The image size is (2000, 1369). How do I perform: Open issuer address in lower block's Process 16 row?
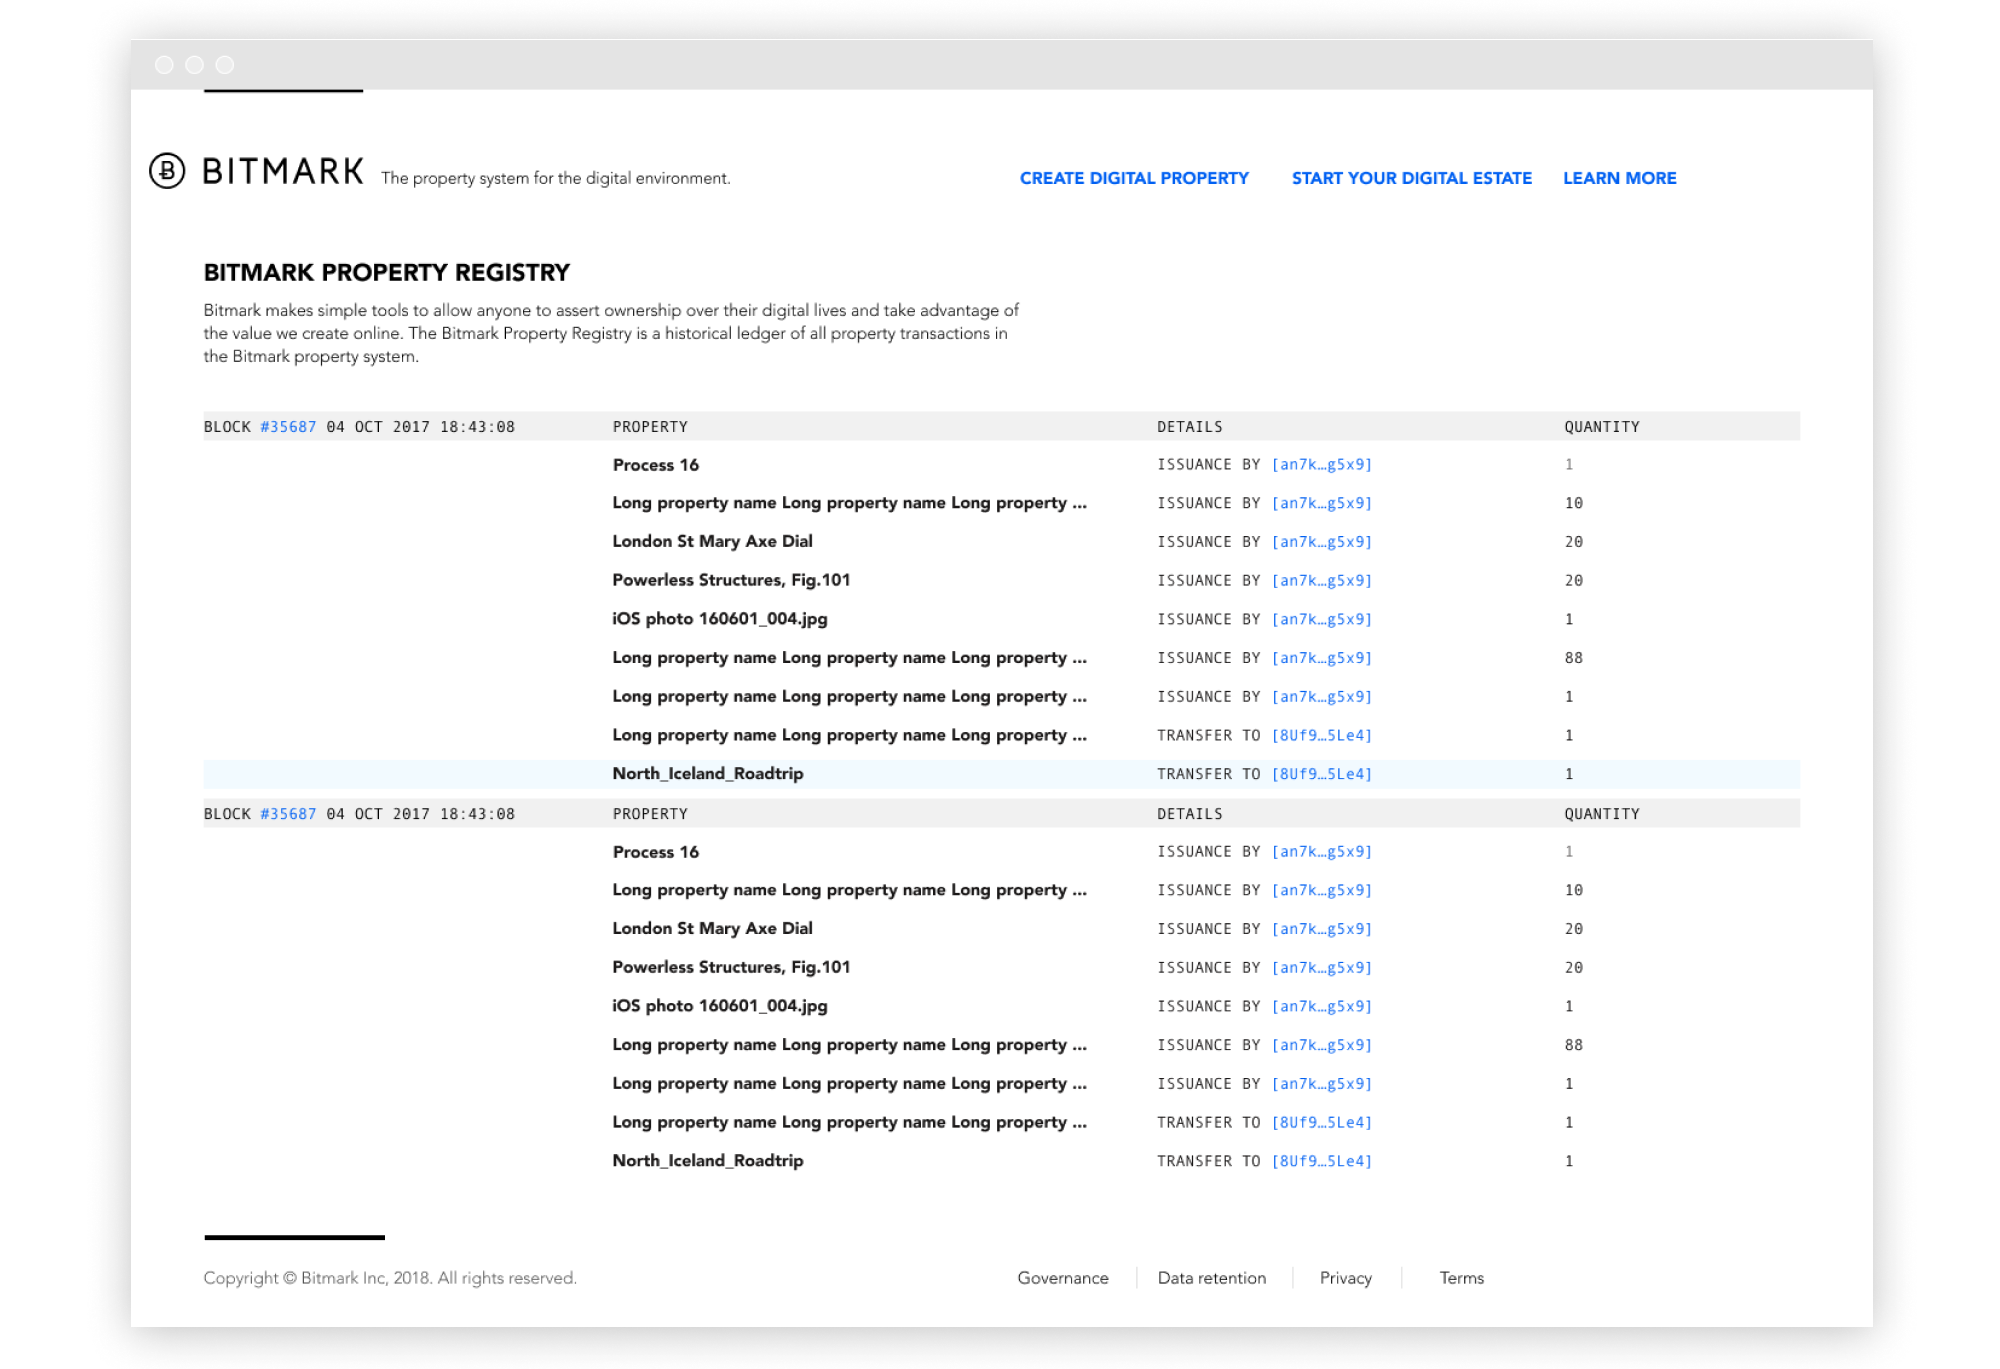point(1322,852)
